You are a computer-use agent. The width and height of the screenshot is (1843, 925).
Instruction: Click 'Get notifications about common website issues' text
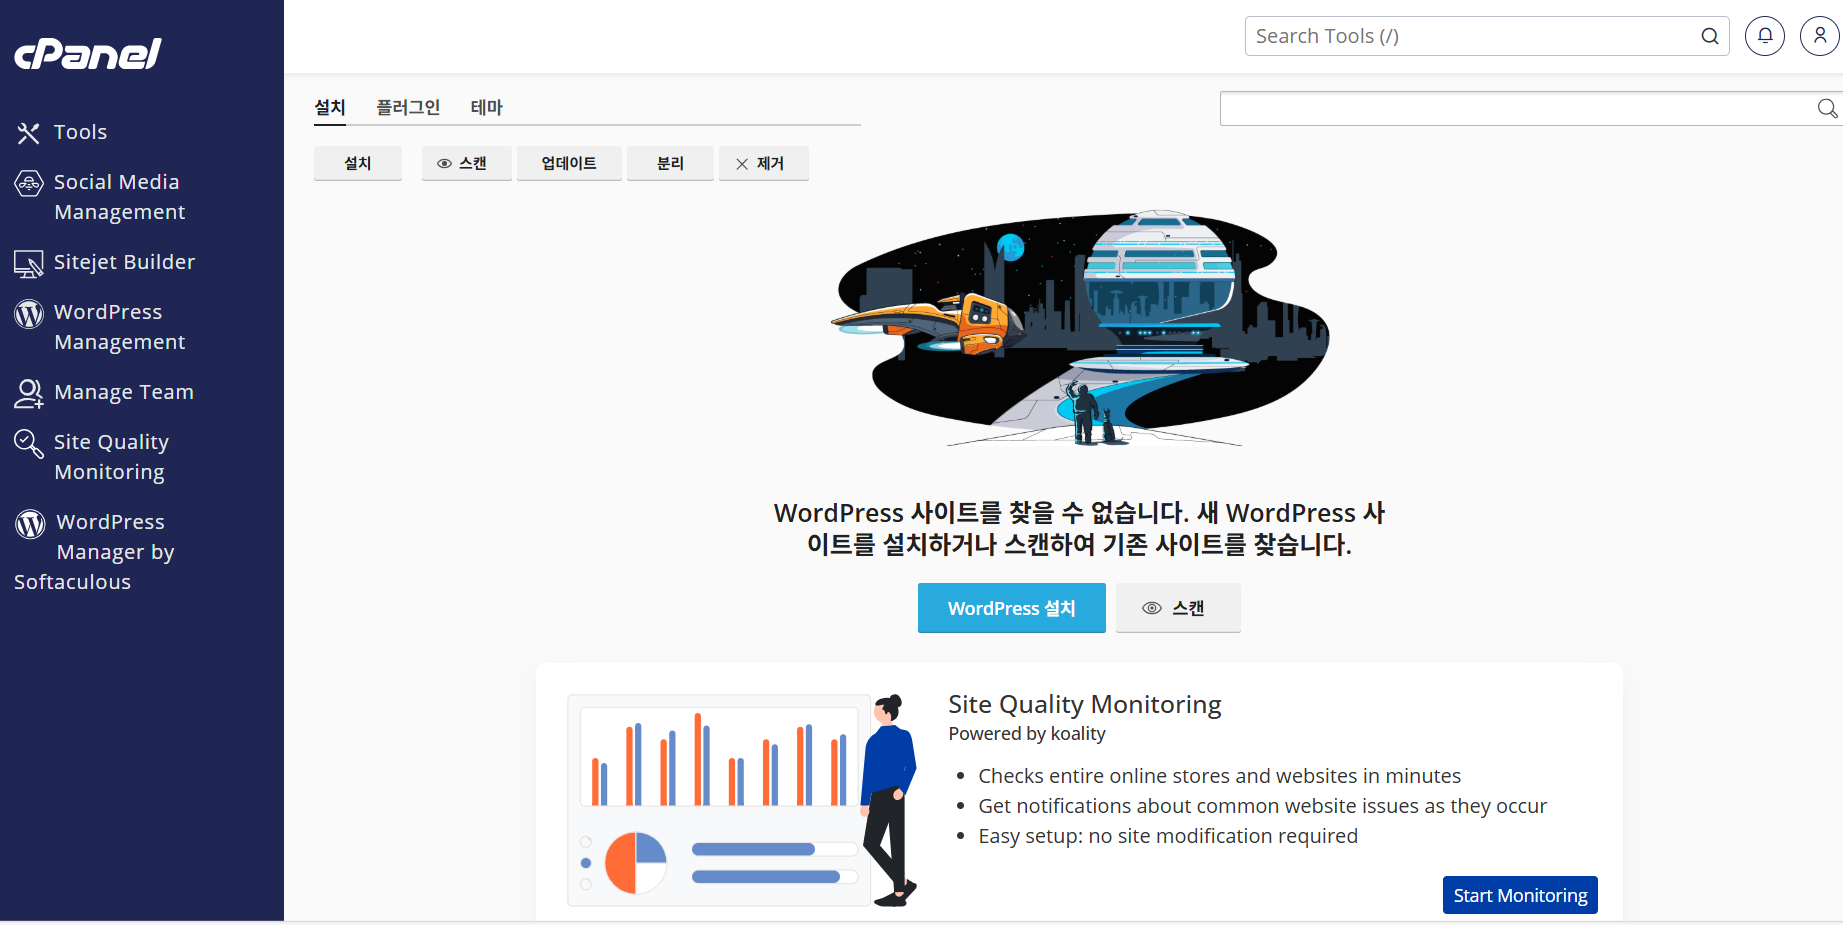click(1263, 806)
